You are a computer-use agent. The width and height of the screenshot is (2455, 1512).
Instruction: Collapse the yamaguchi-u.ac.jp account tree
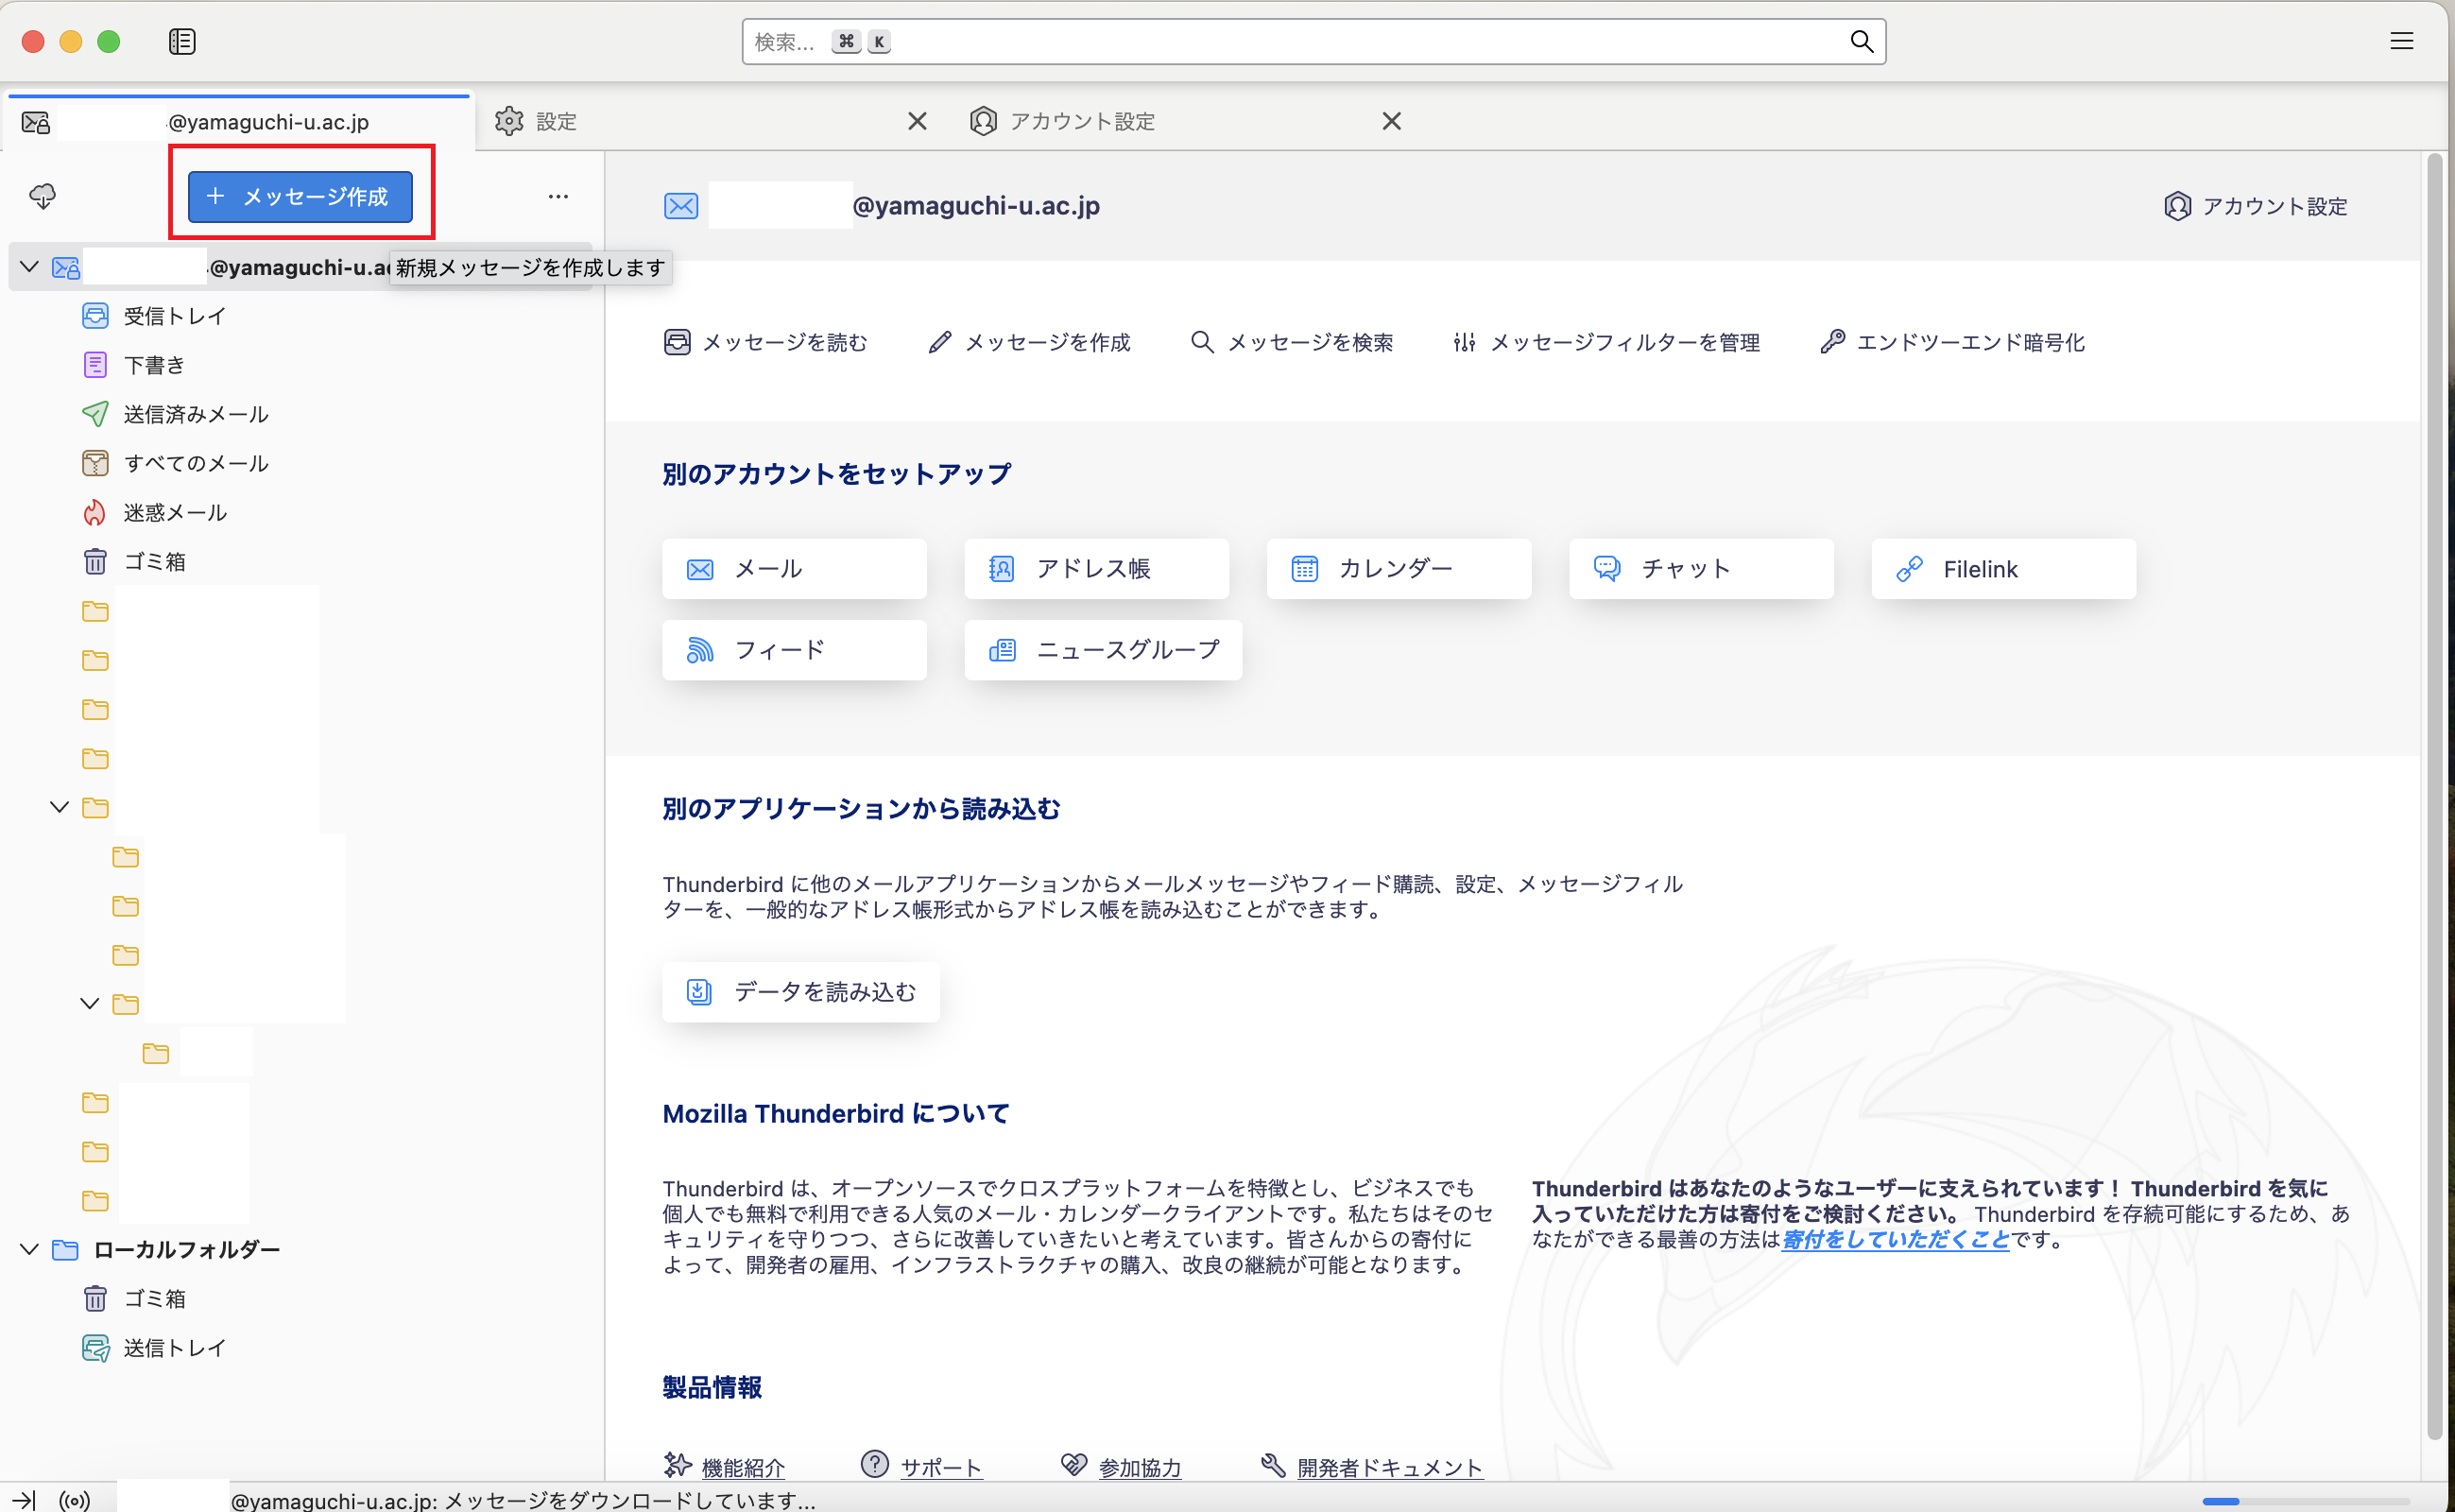click(x=29, y=267)
